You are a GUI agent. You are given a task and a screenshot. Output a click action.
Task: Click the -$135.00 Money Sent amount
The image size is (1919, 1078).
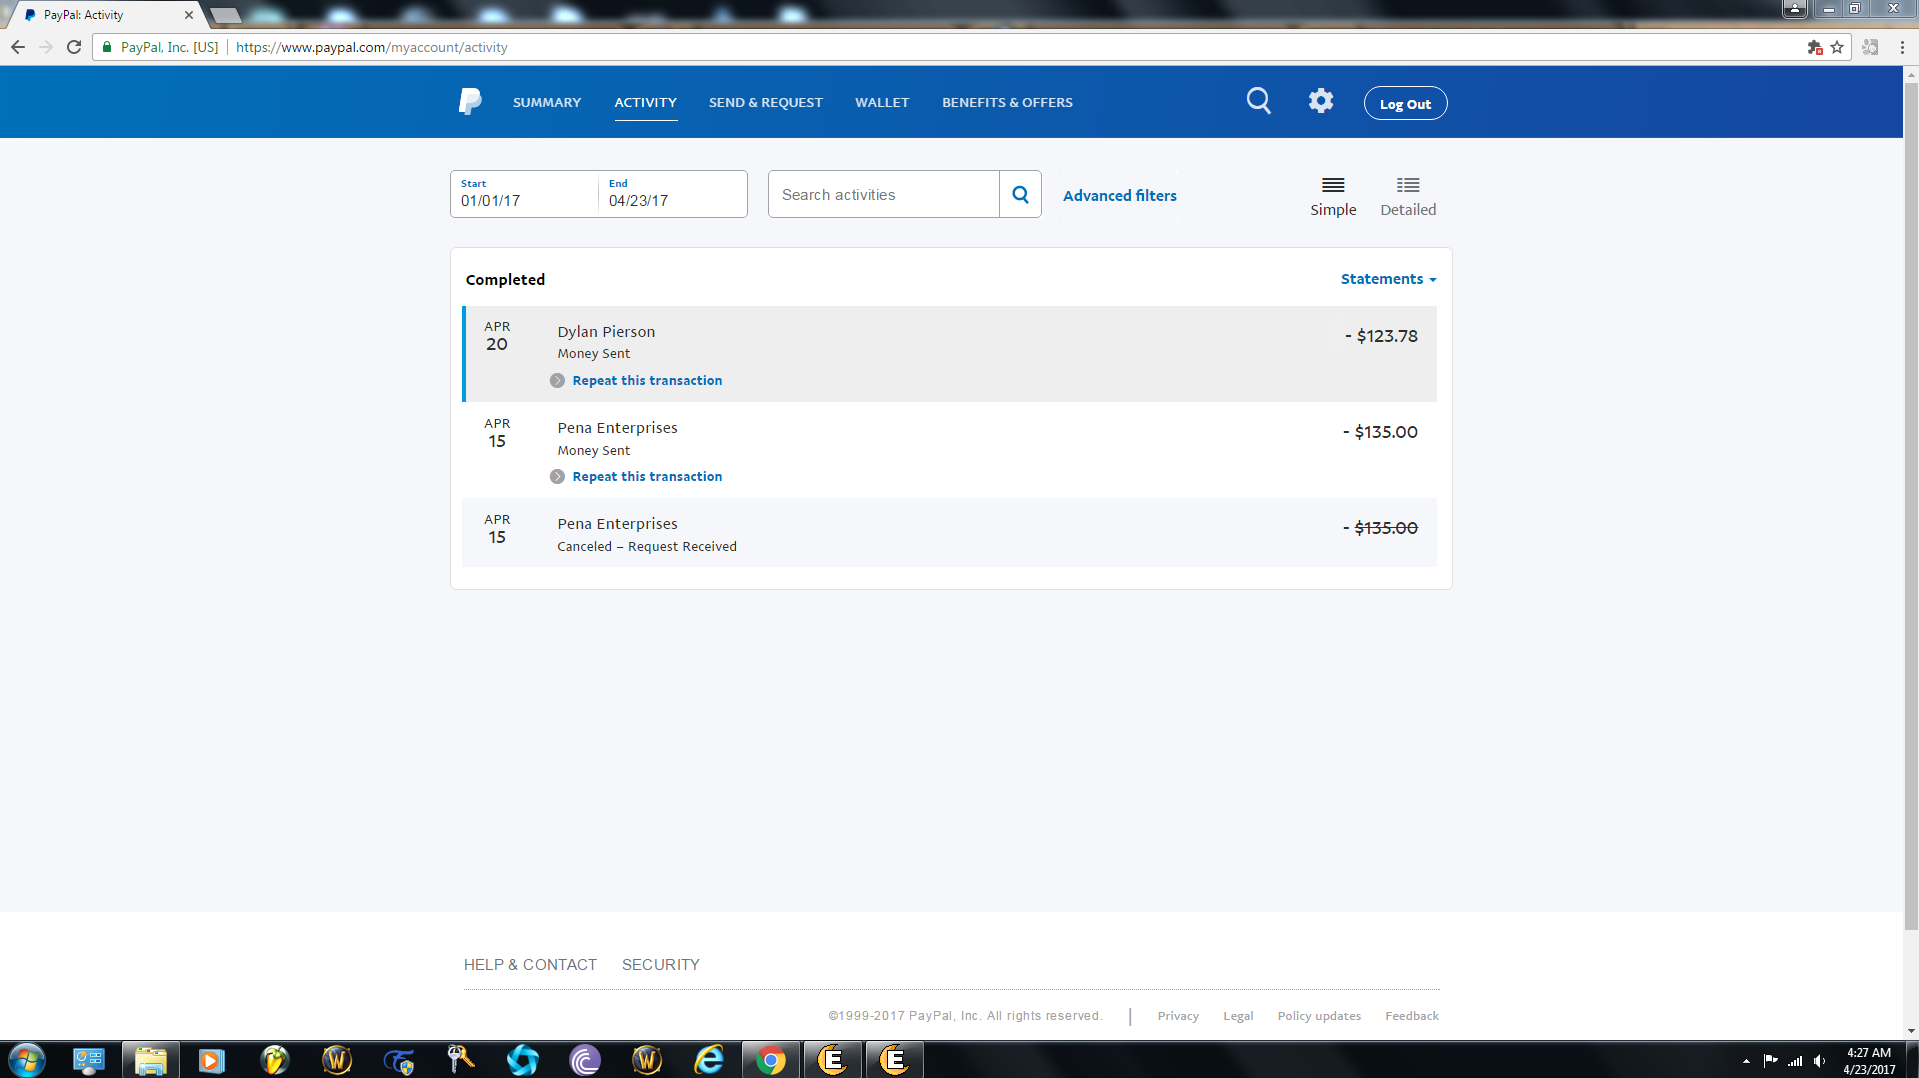[1380, 432]
